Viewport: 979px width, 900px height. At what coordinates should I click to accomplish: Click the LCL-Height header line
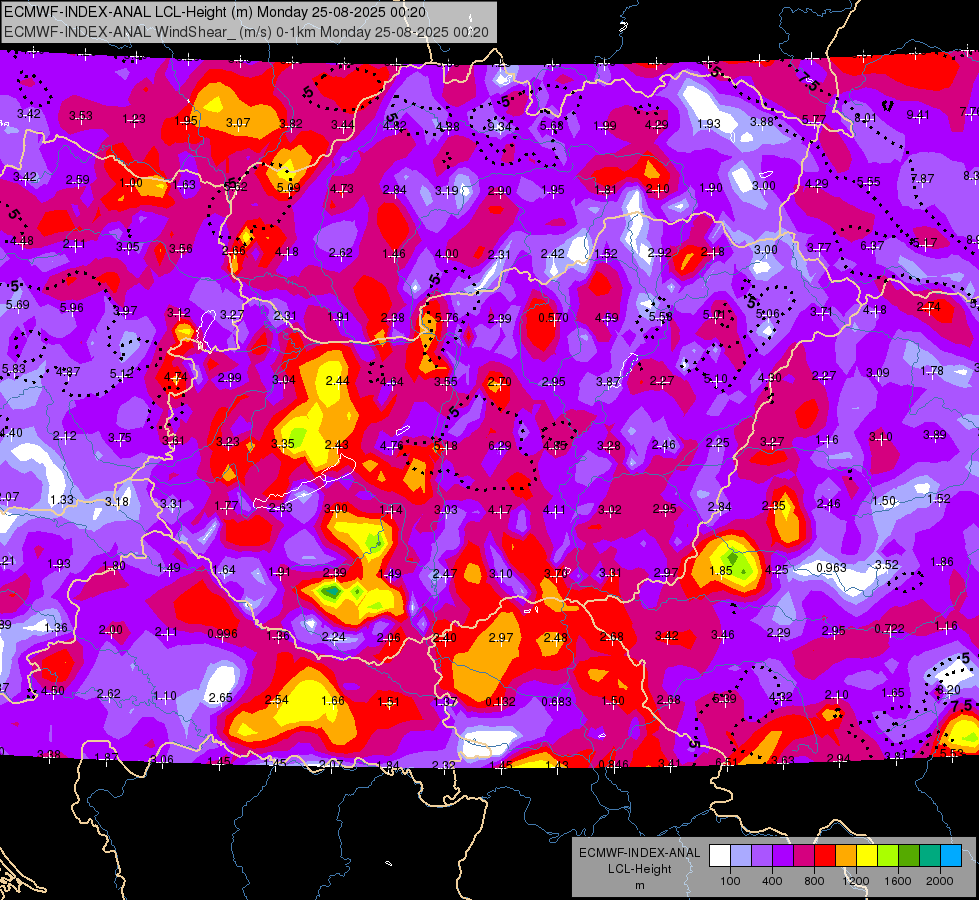(x=215, y=12)
